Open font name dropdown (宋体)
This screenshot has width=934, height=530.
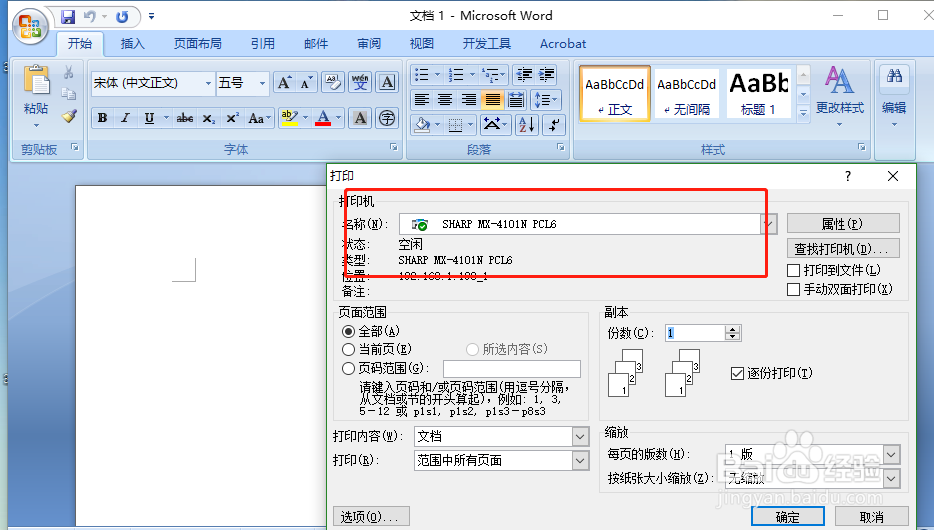[x=208, y=83]
